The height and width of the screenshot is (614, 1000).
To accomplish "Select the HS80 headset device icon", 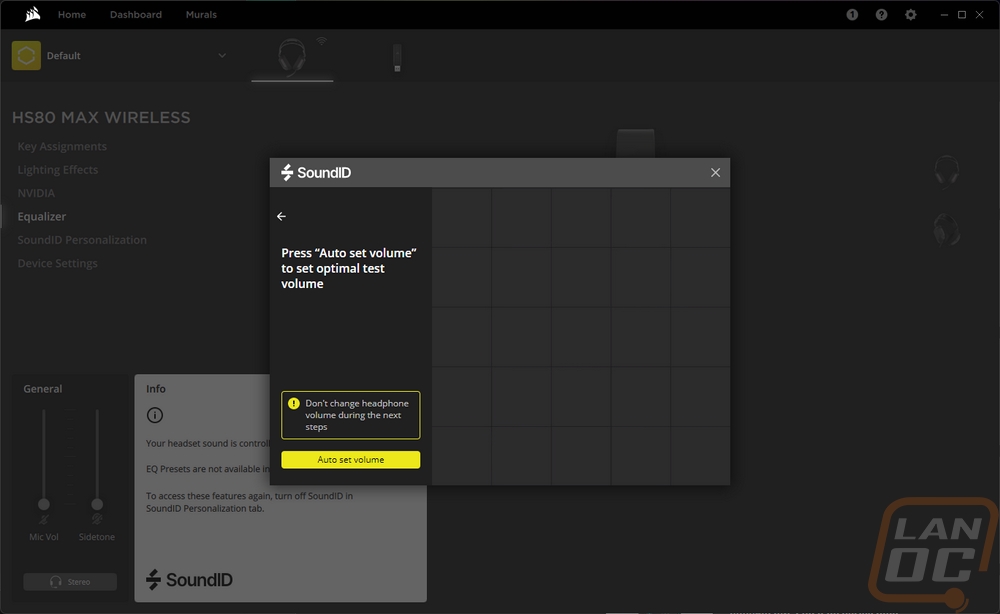I will pyautogui.click(x=292, y=57).
